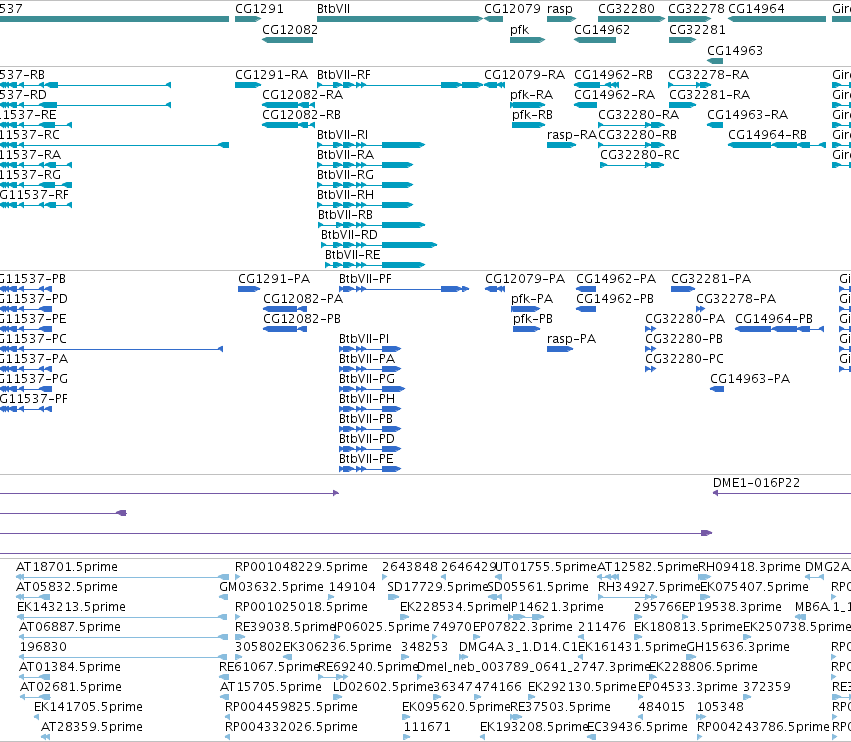This screenshot has width=851, height=742.
Task: Open the rasp gene label
Action: click(560, 9)
